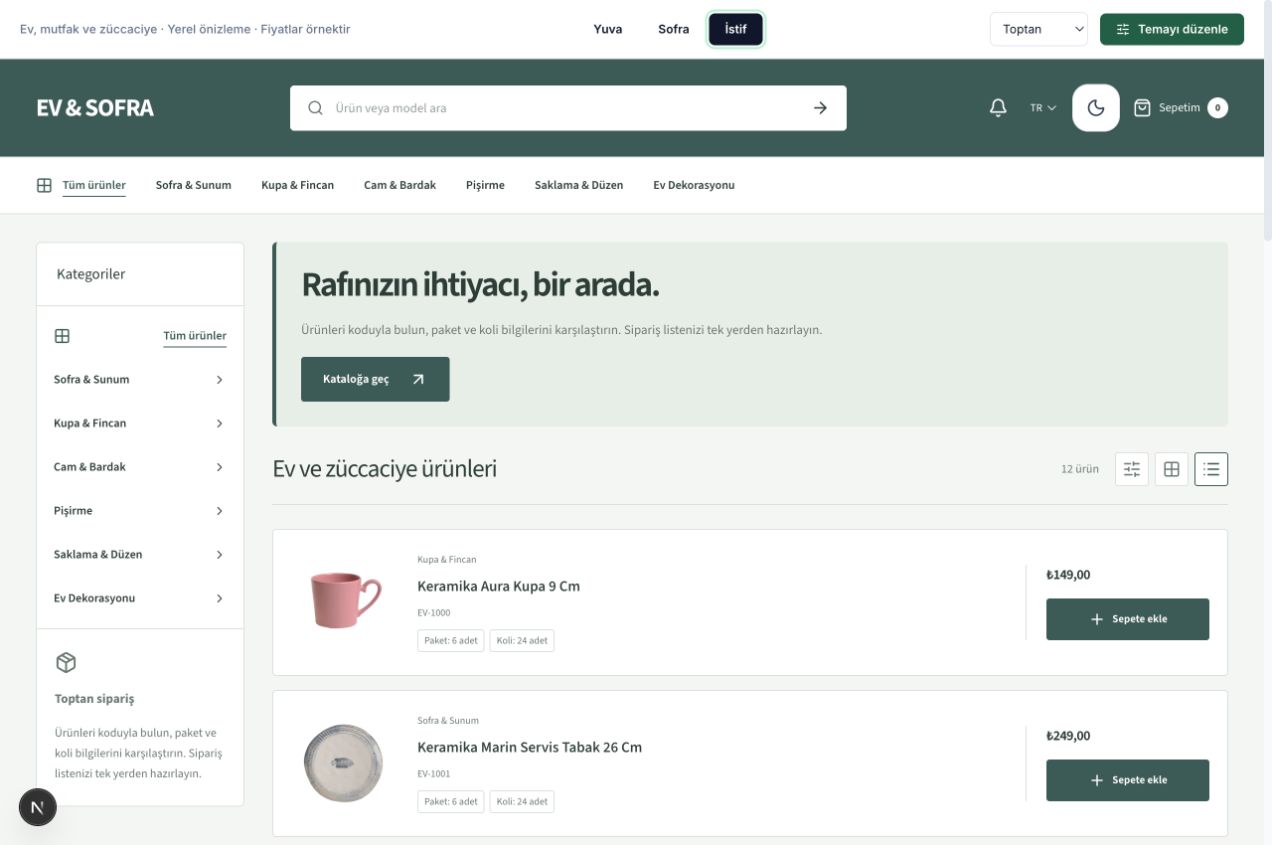Open the Sepetim cart
This screenshot has width=1272, height=845.
click(1180, 108)
